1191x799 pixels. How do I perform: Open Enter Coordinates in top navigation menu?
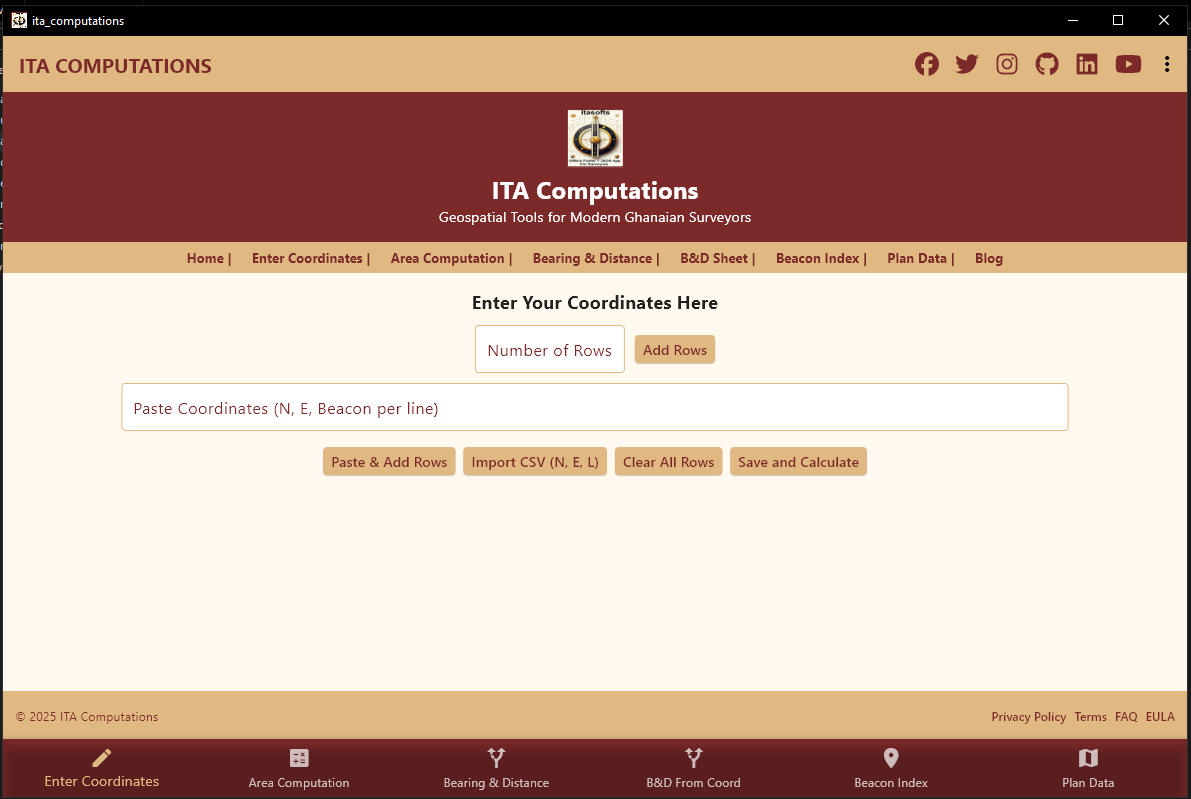pos(308,258)
